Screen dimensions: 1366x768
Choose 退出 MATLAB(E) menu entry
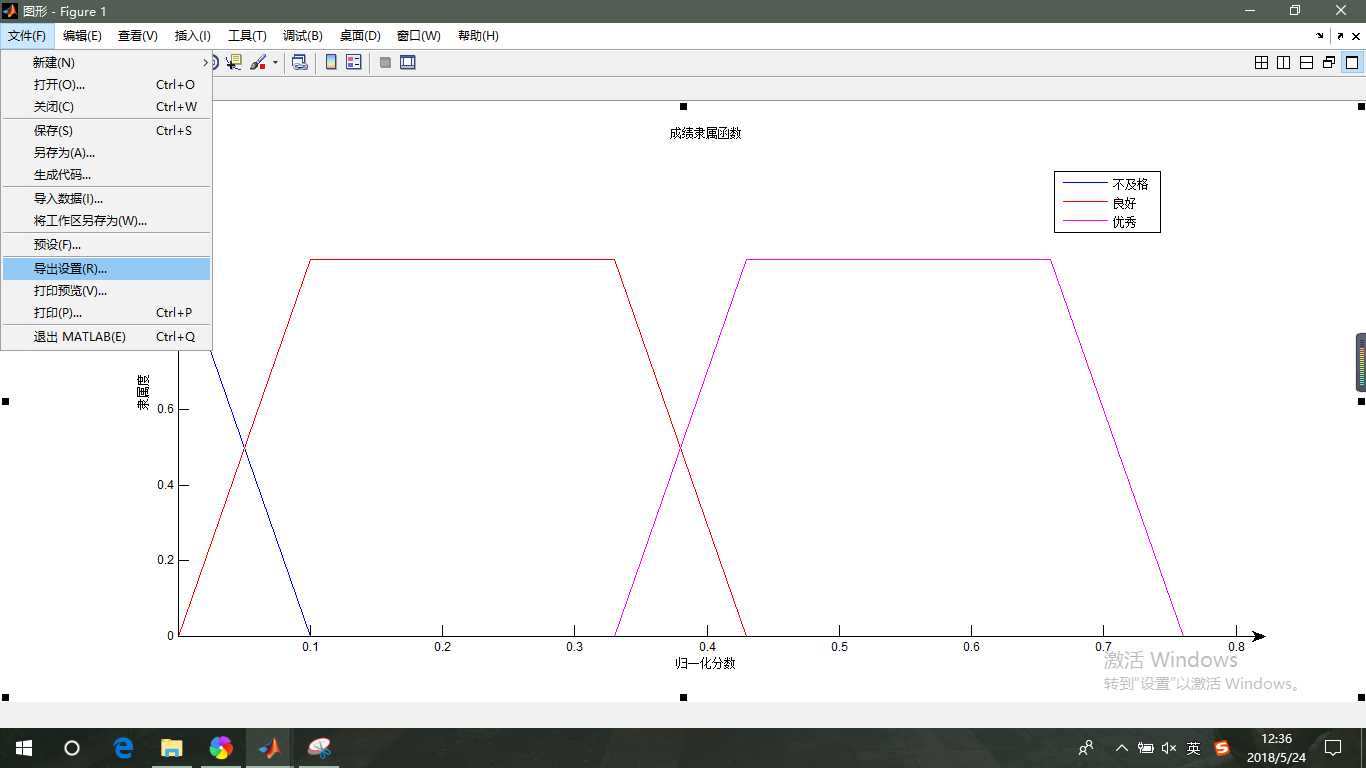(x=106, y=337)
